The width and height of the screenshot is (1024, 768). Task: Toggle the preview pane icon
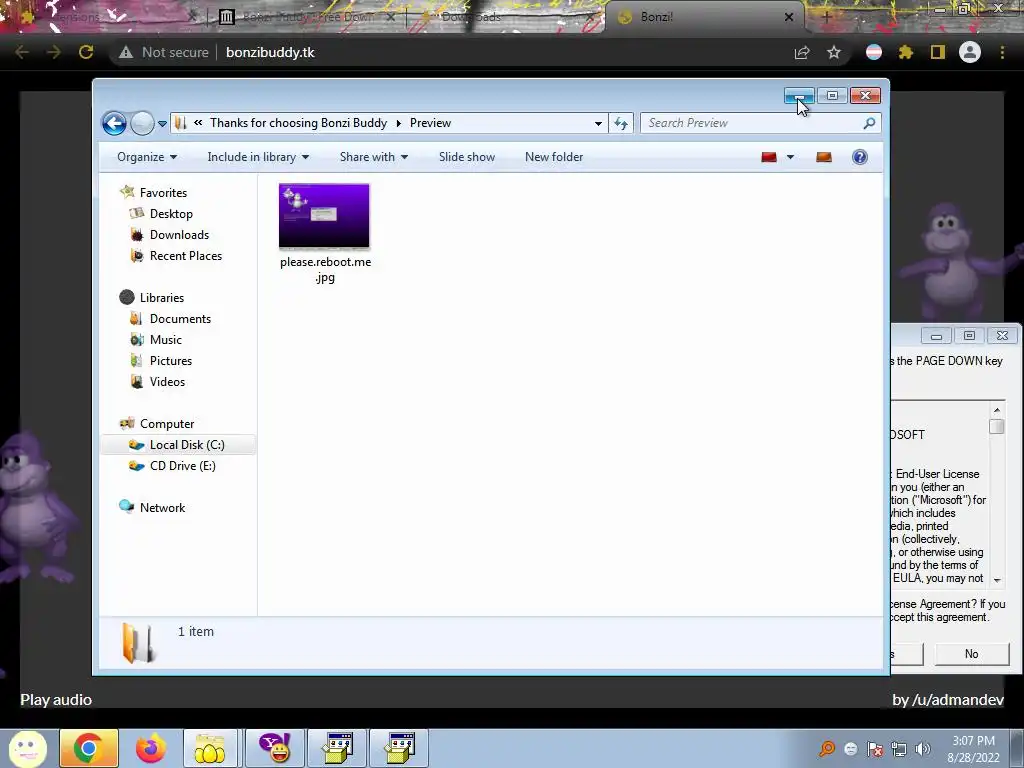(824, 157)
